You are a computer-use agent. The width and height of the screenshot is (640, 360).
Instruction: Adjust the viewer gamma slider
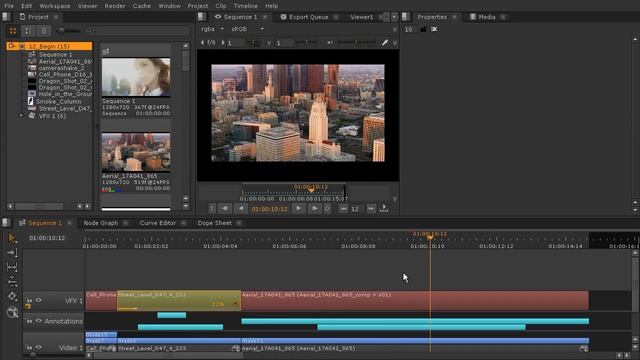coord(306,42)
